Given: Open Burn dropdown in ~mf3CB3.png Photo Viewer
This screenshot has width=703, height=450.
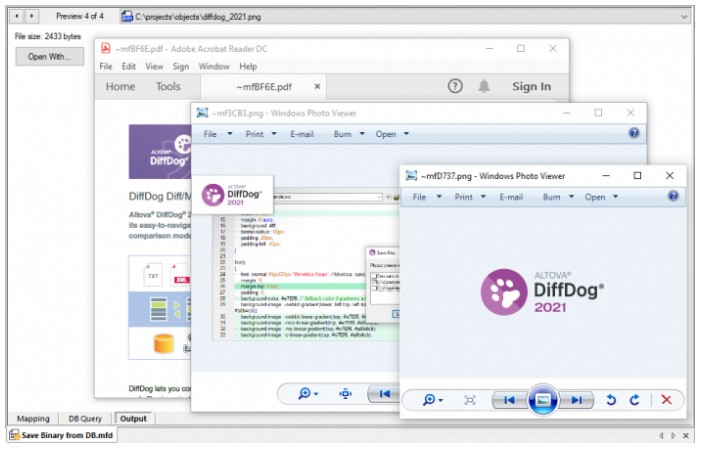Looking at the screenshot, I should (x=349, y=134).
